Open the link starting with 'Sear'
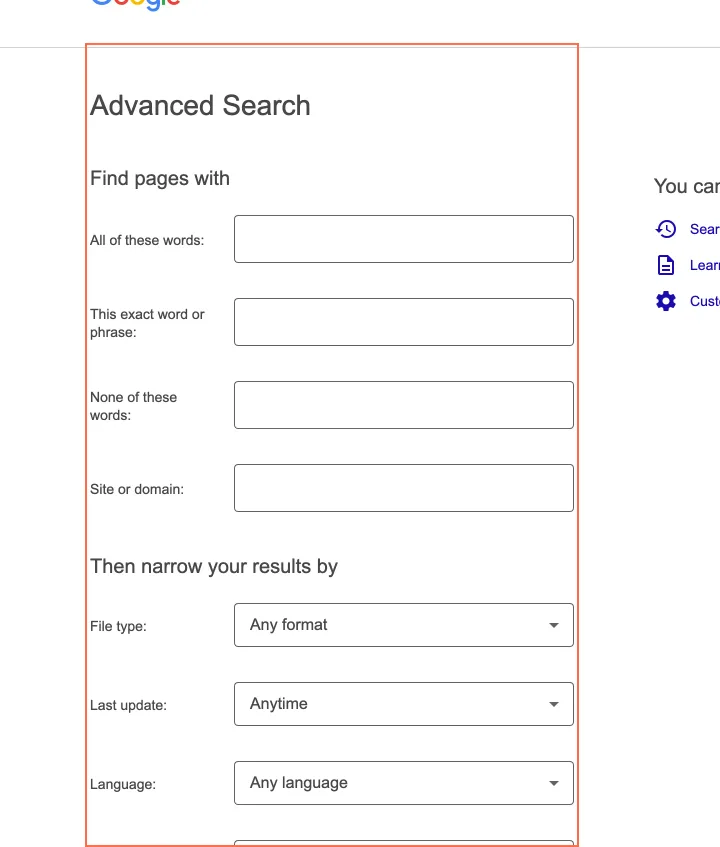720x847 pixels. (x=705, y=229)
